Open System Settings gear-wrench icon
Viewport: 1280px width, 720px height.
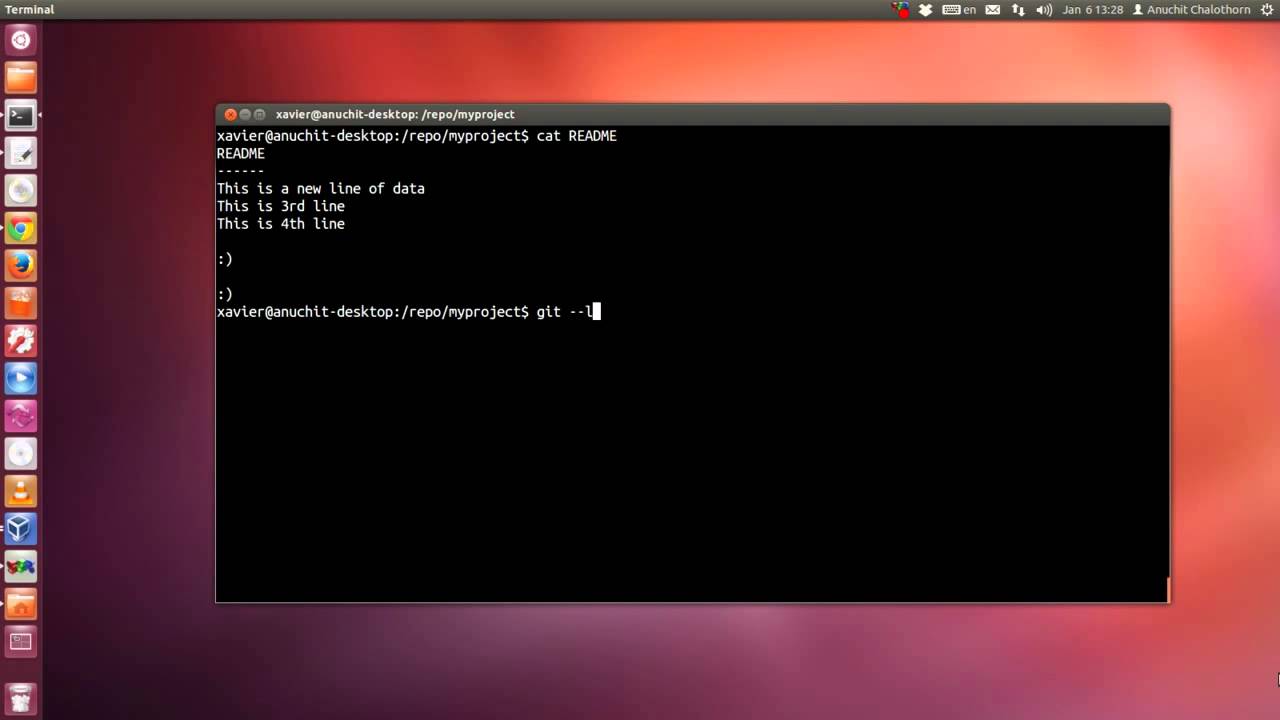(21, 341)
